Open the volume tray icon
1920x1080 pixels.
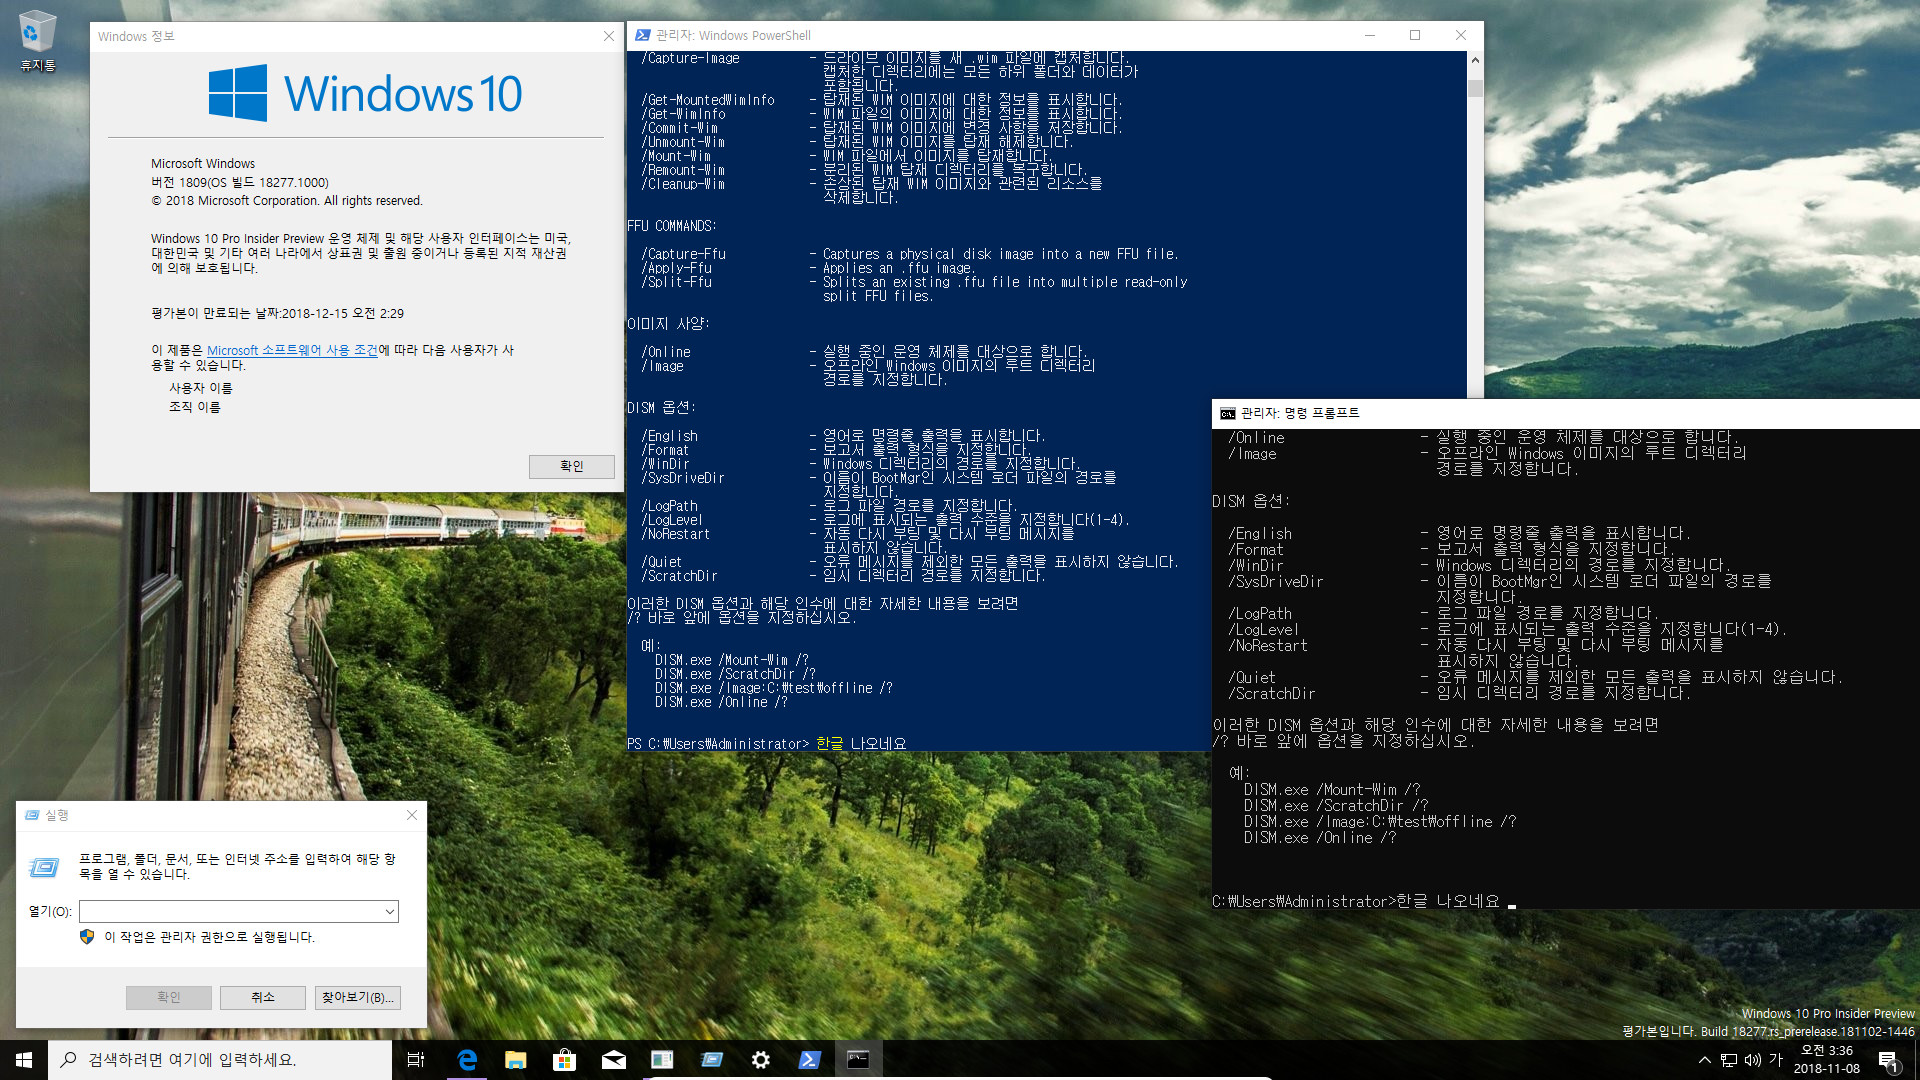[1753, 1060]
